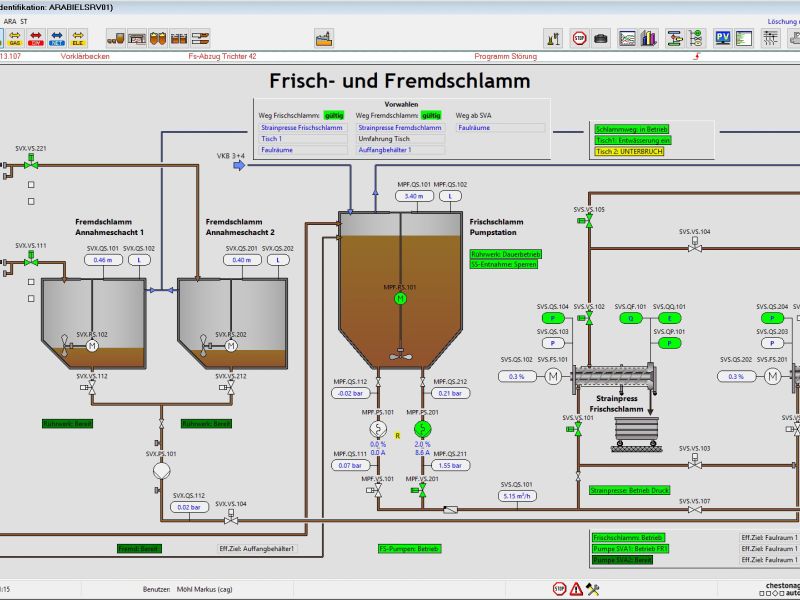
Task: Open the trend chart toolbar icon
Action: coord(628,38)
